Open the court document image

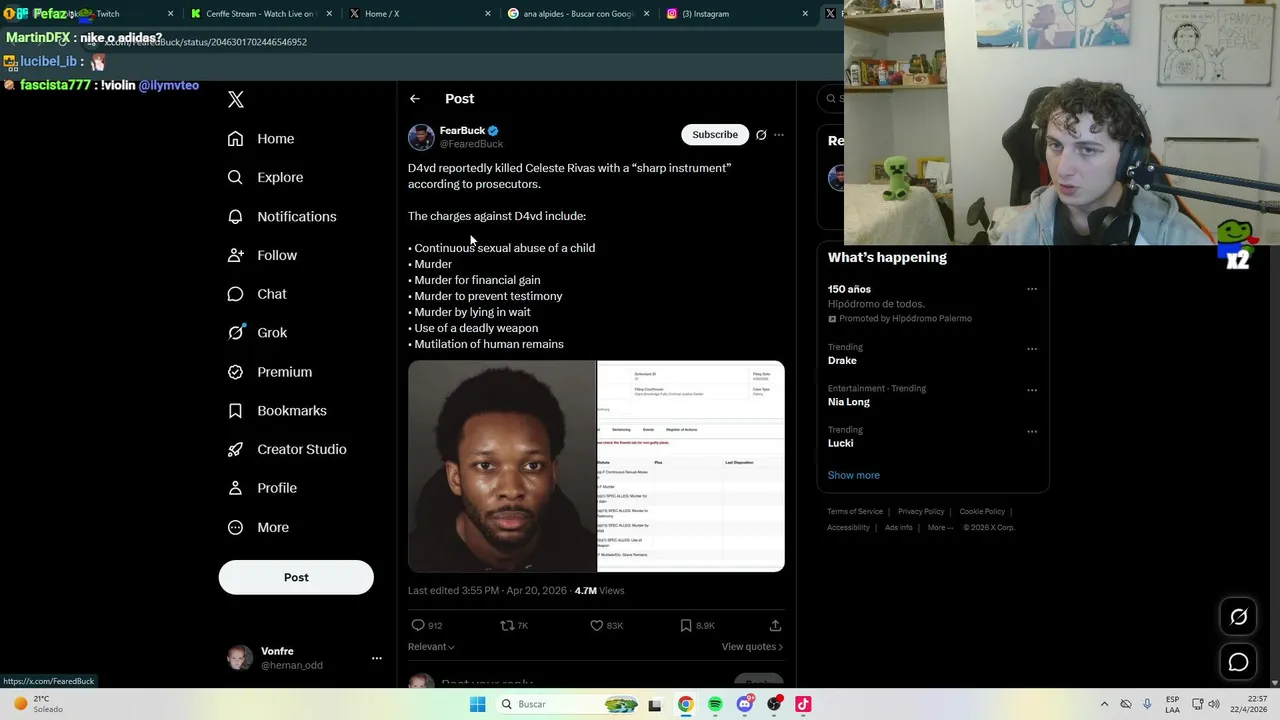[691, 466]
